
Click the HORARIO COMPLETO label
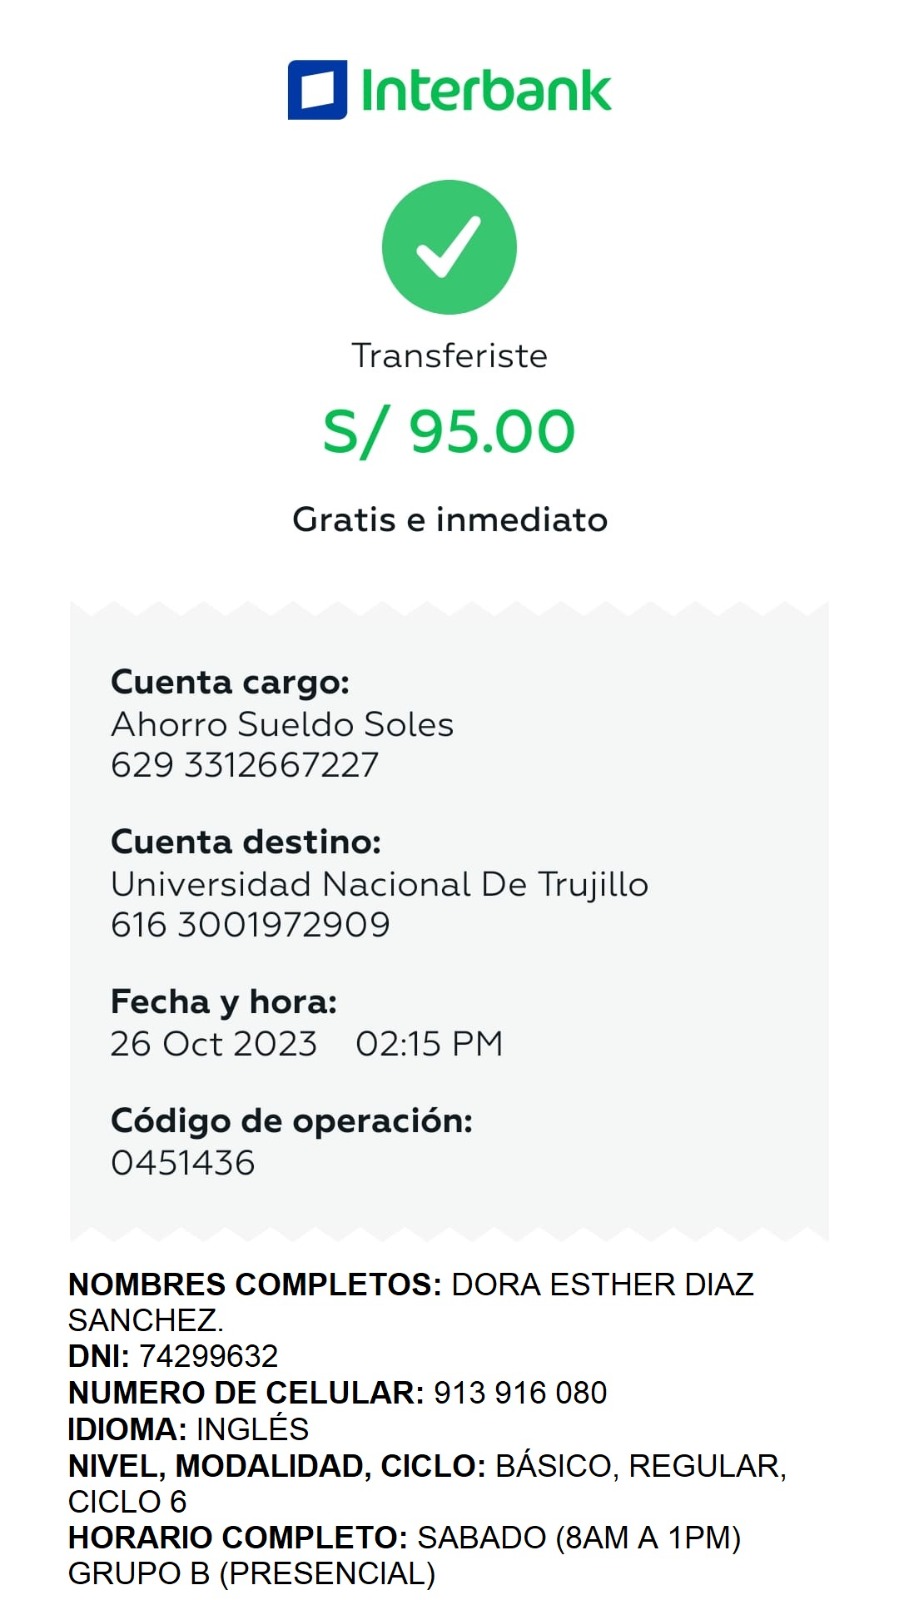(238, 1538)
